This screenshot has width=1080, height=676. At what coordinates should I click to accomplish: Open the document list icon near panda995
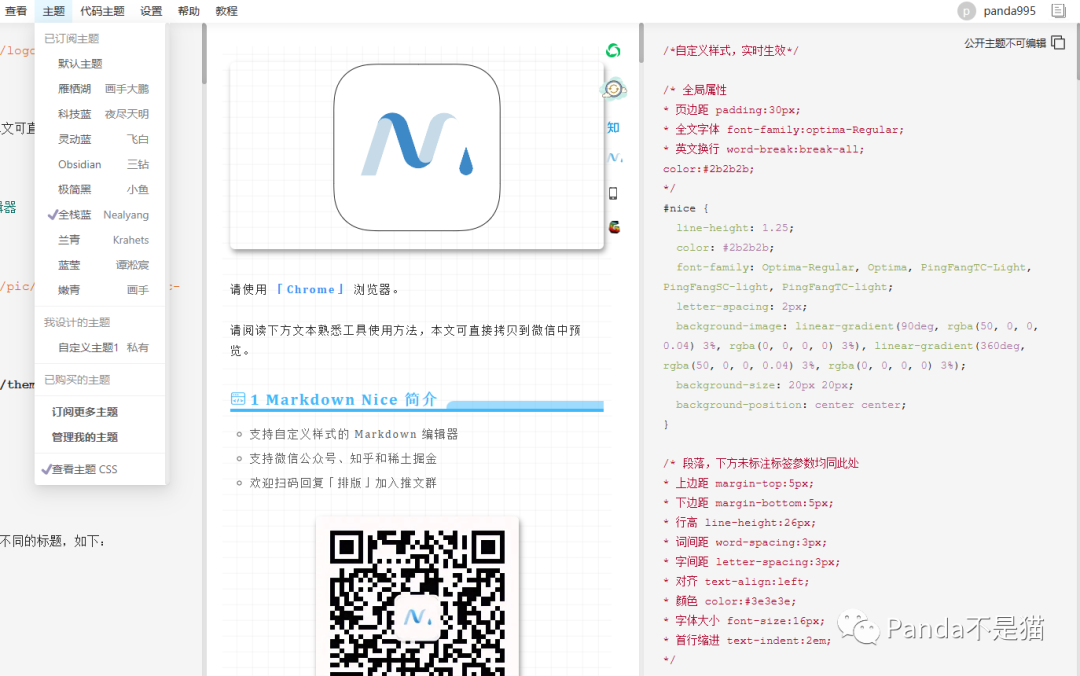(1059, 10)
